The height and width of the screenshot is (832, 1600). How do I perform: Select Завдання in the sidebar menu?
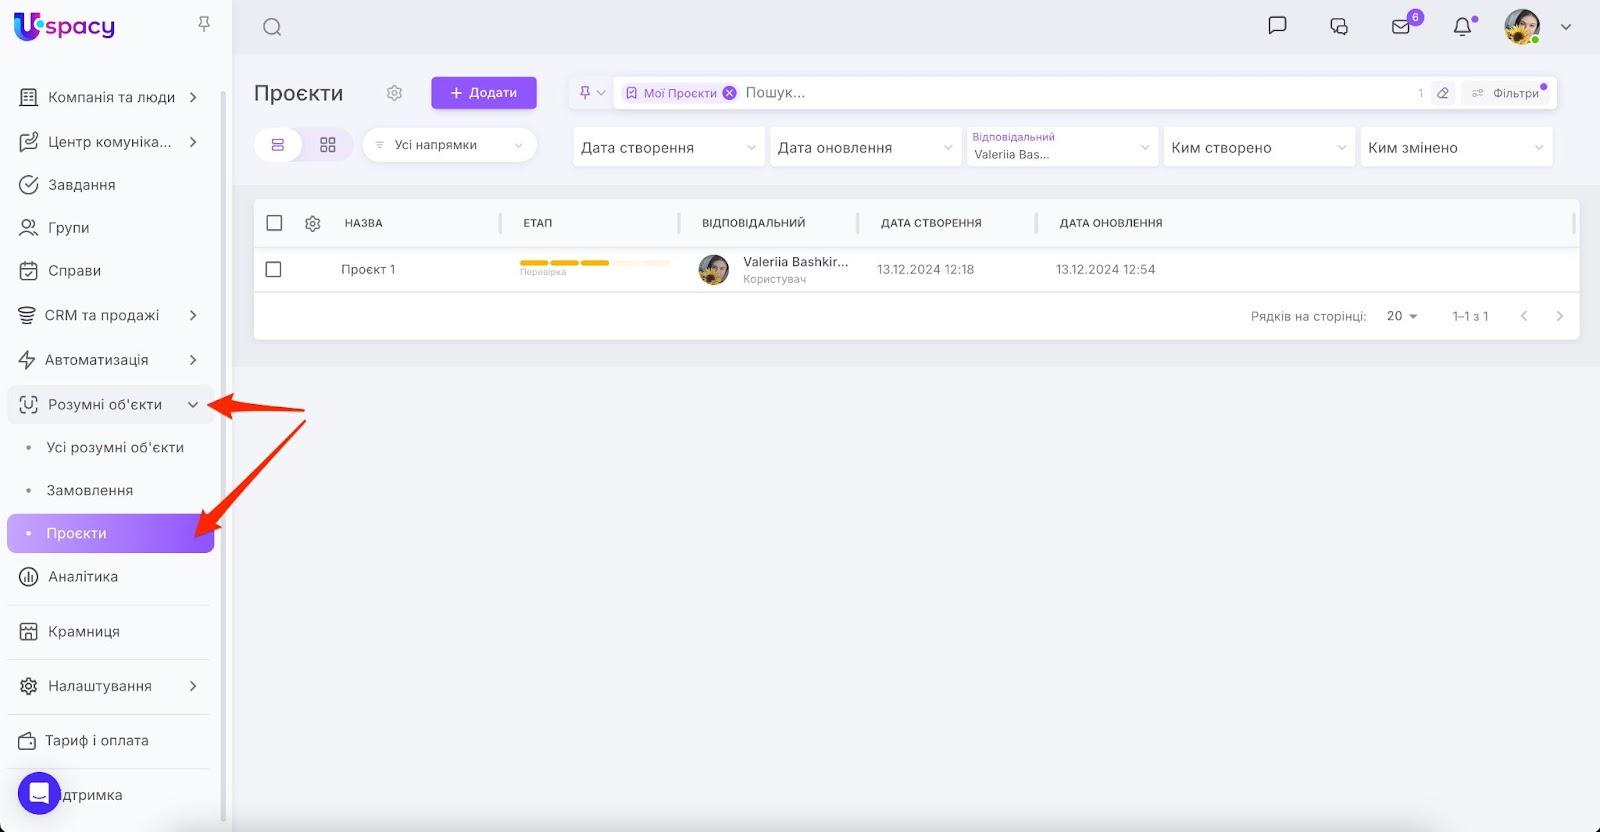coord(81,185)
